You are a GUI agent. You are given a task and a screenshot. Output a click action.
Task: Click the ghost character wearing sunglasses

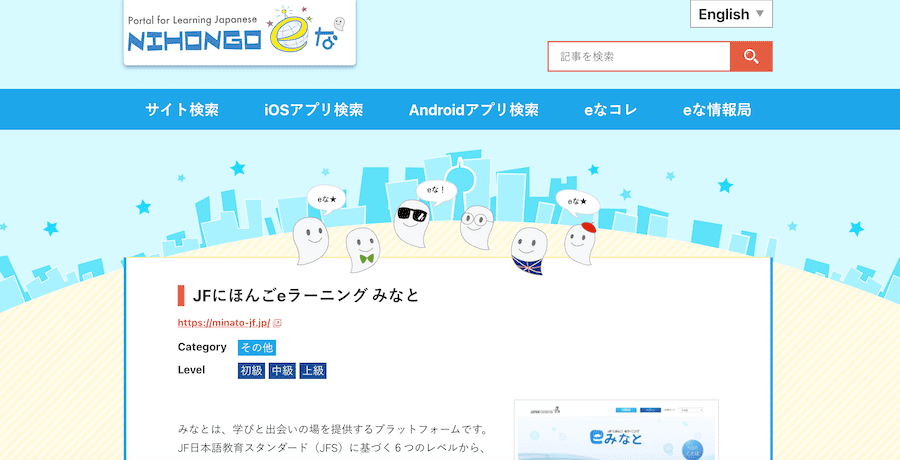click(x=411, y=223)
